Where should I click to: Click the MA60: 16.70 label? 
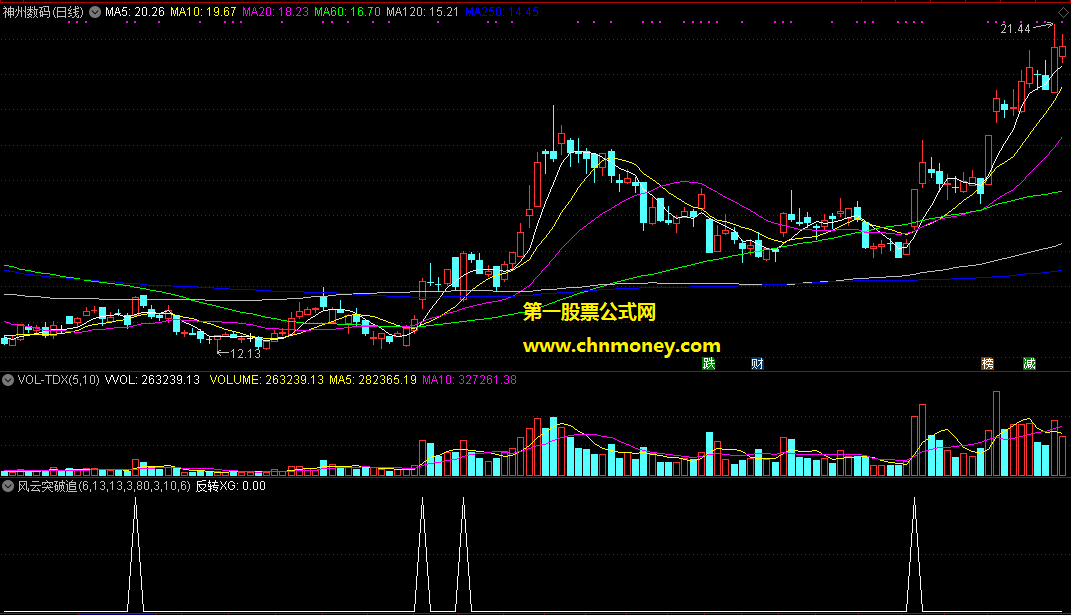(347, 12)
